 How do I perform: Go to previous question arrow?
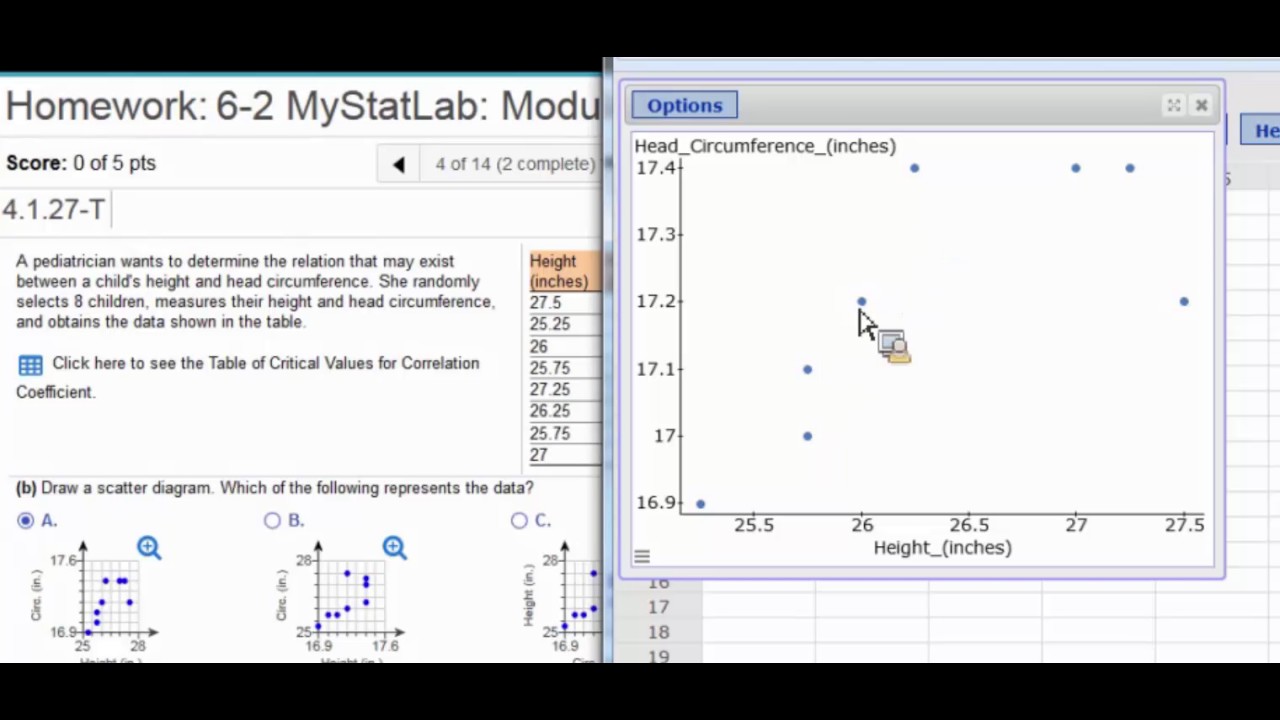398,164
